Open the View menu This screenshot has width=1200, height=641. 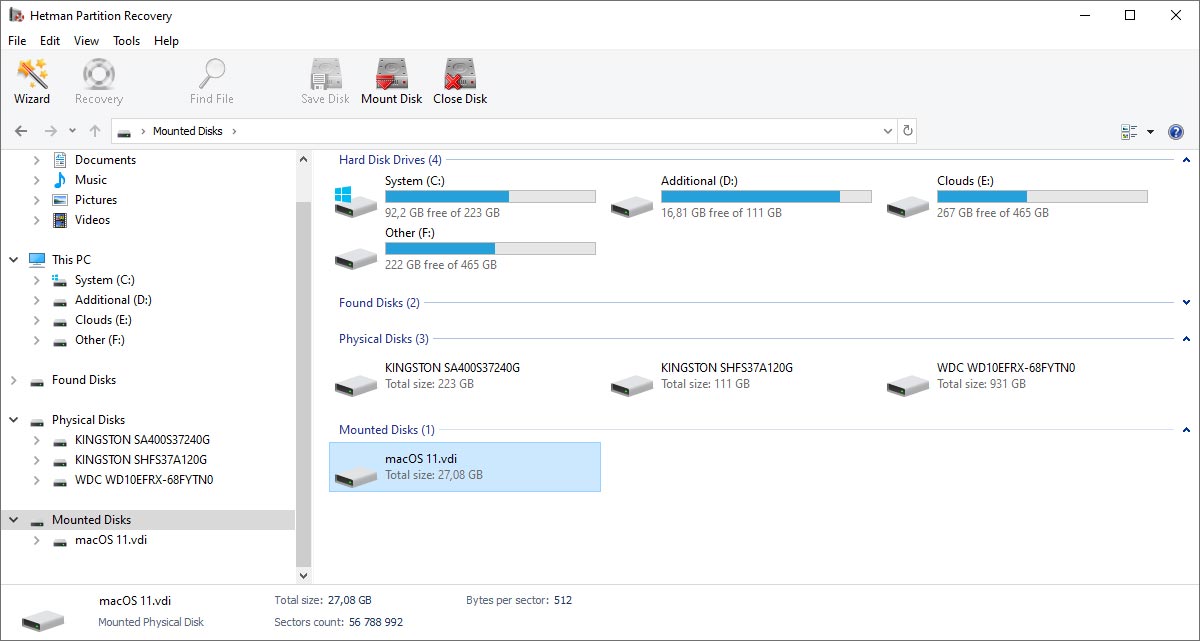pyautogui.click(x=87, y=41)
